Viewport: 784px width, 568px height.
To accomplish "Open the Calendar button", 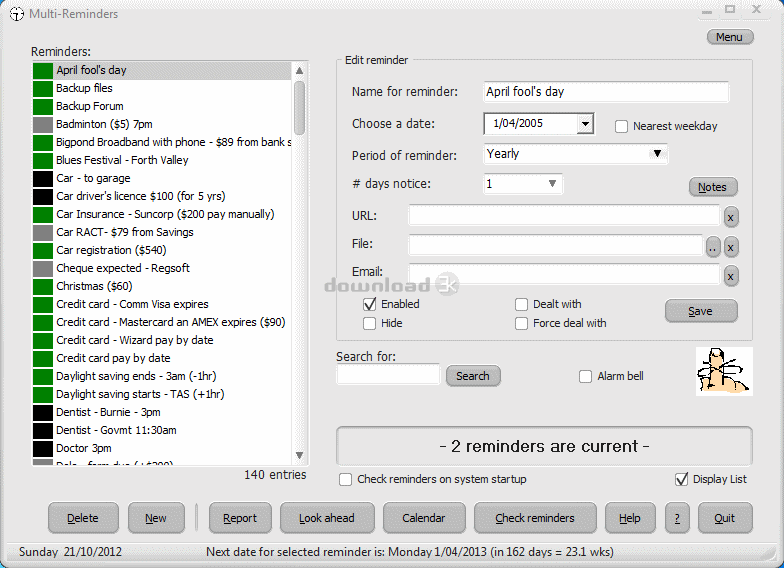I will point(424,518).
